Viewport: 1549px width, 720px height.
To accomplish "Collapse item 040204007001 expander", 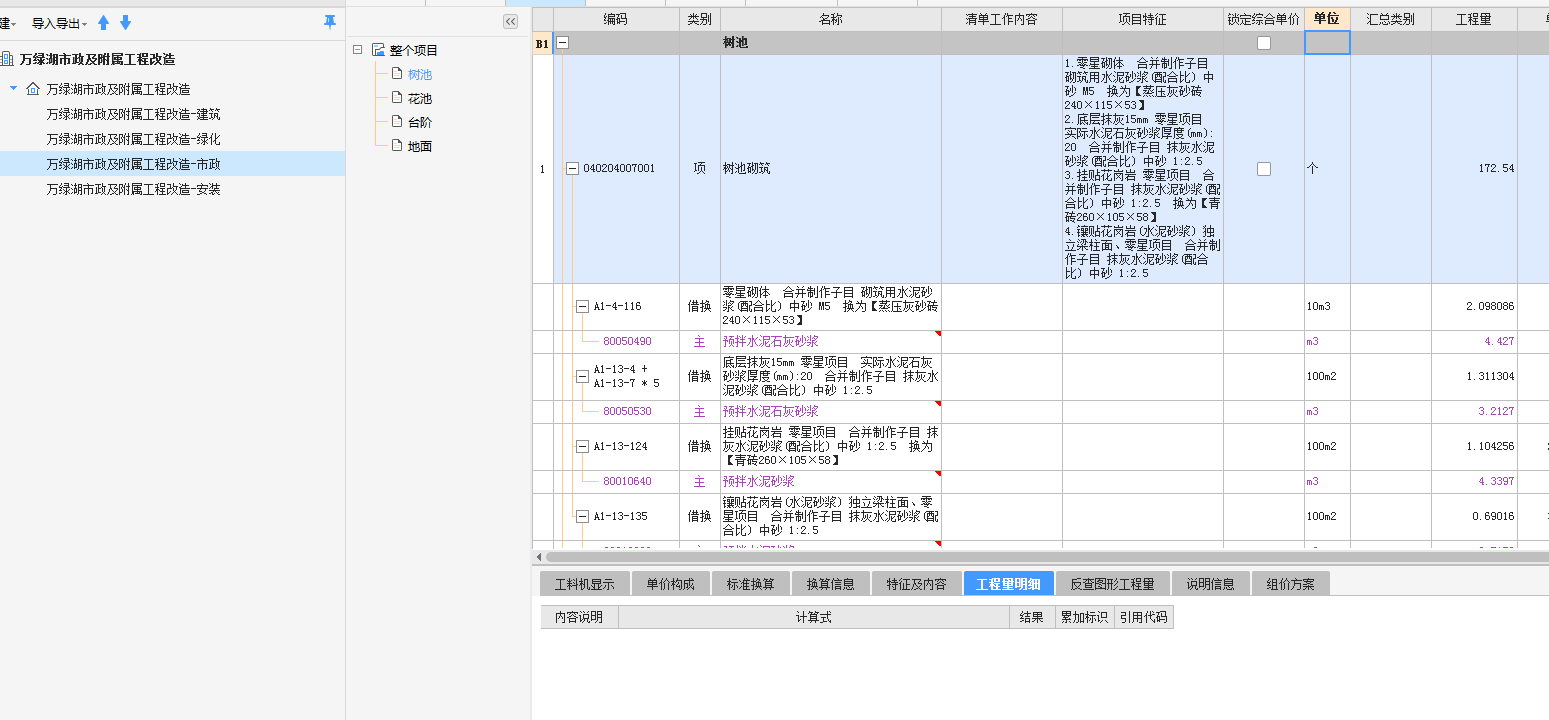I will (573, 168).
